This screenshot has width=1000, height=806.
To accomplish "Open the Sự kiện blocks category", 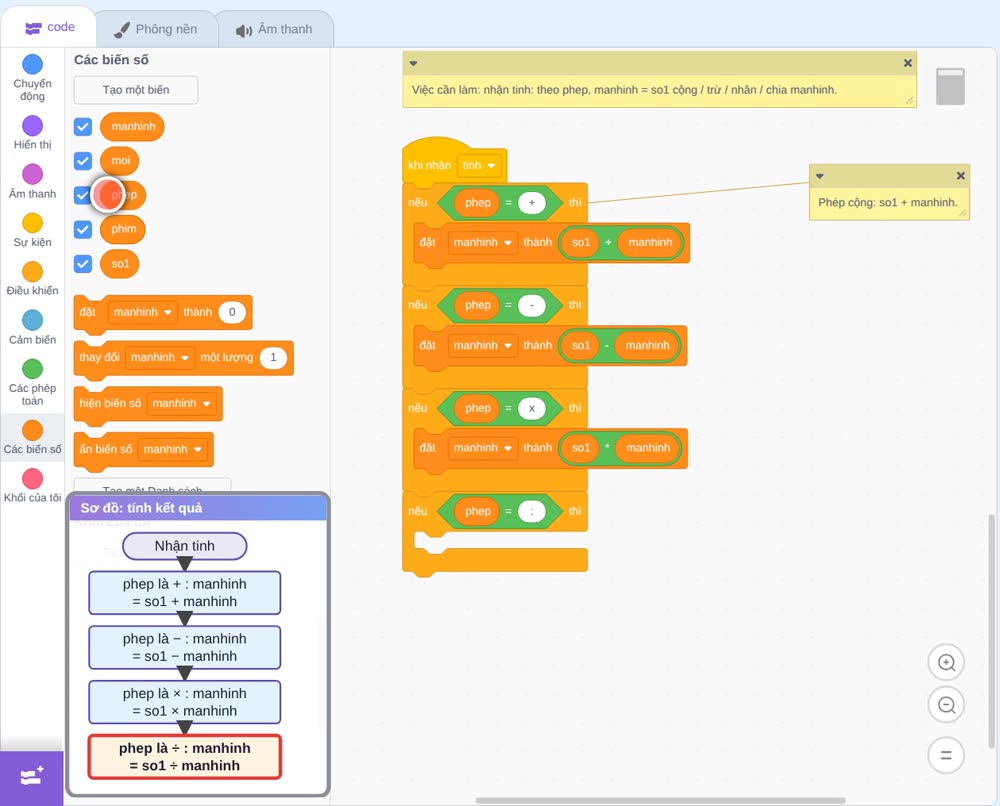I will (32, 230).
